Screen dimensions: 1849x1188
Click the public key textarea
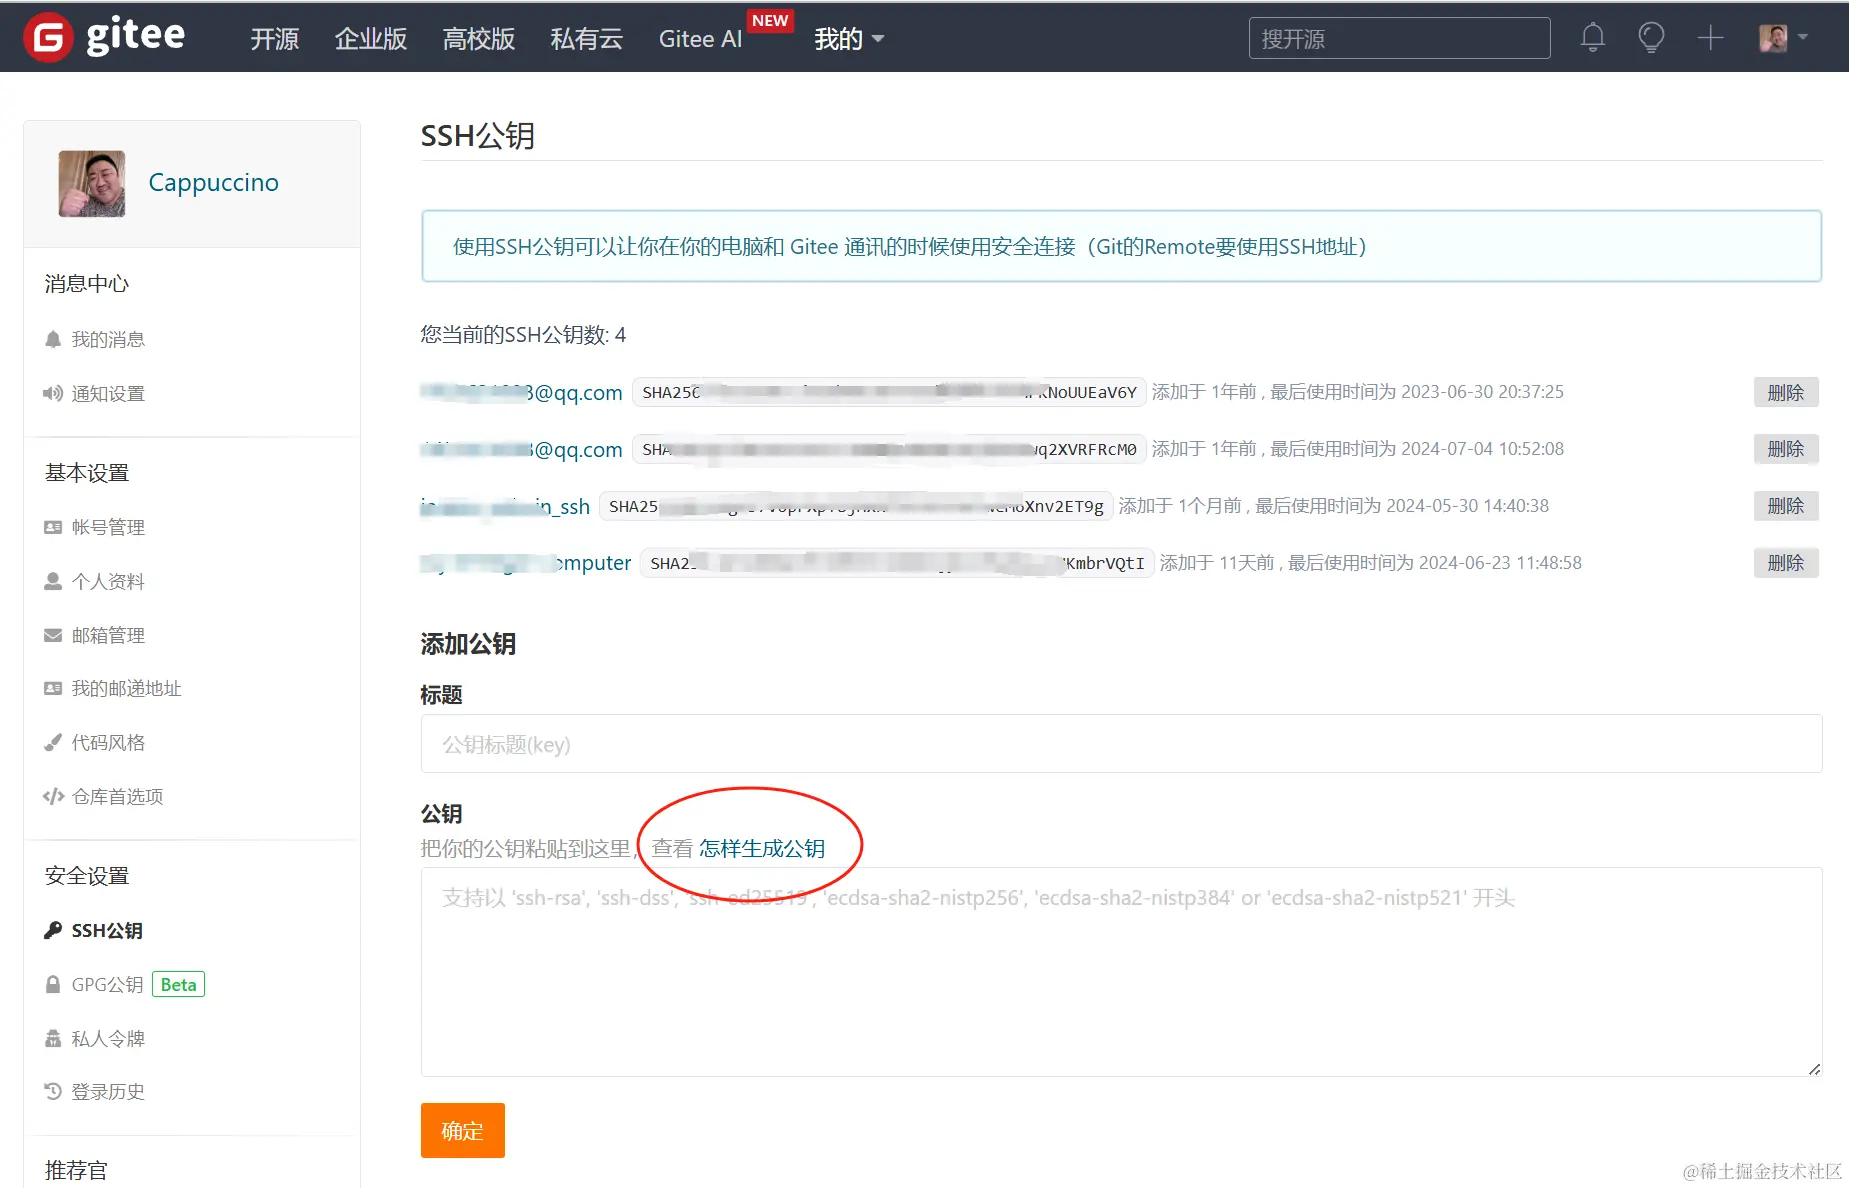click(x=1121, y=971)
